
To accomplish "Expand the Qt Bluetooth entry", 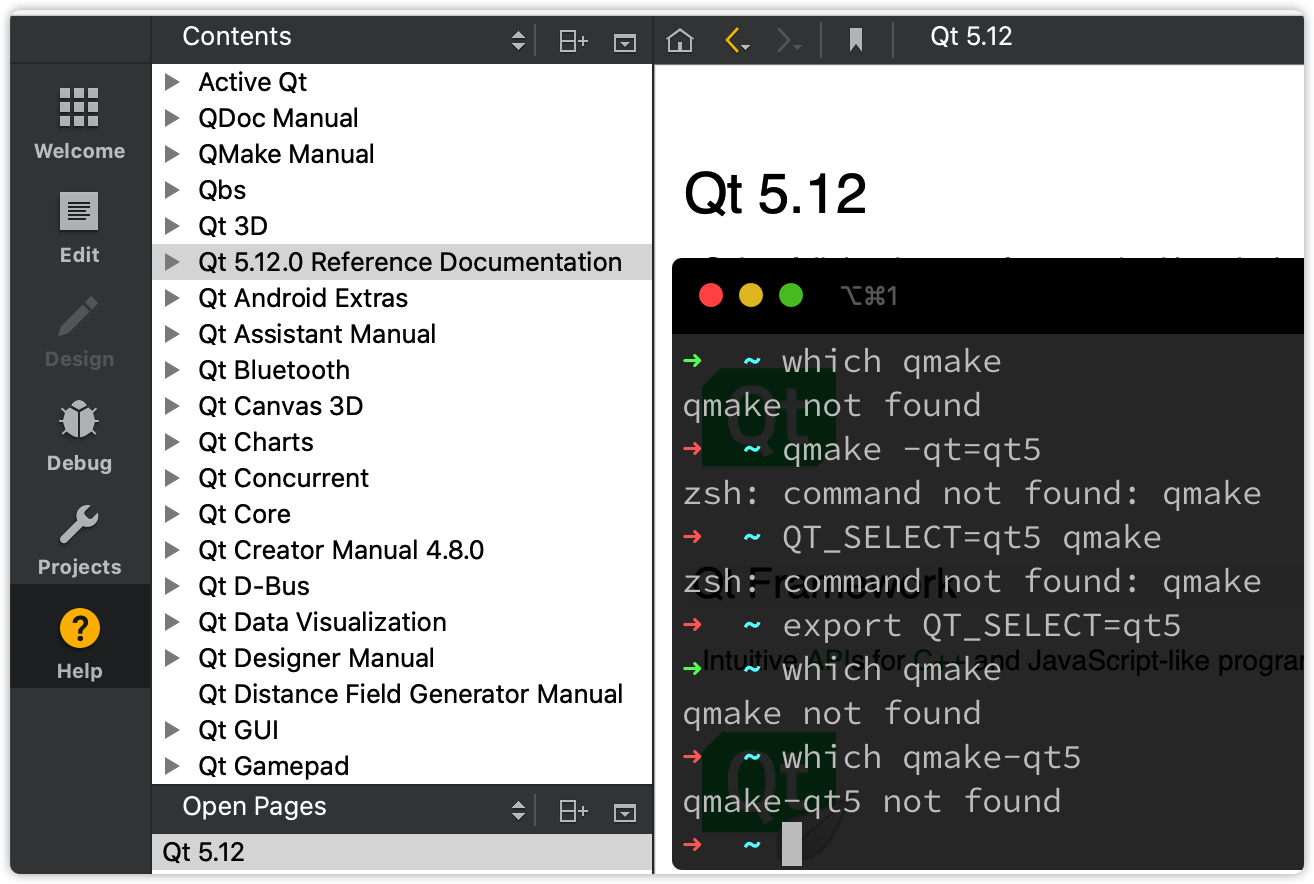I will click(172, 370).
